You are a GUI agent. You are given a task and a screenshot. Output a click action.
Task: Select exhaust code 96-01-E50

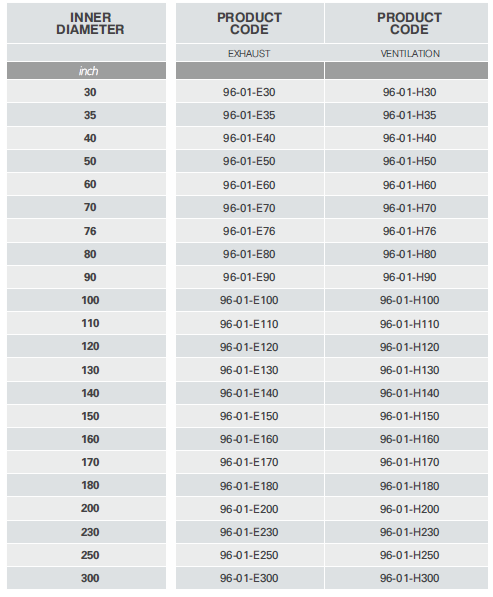249,161
